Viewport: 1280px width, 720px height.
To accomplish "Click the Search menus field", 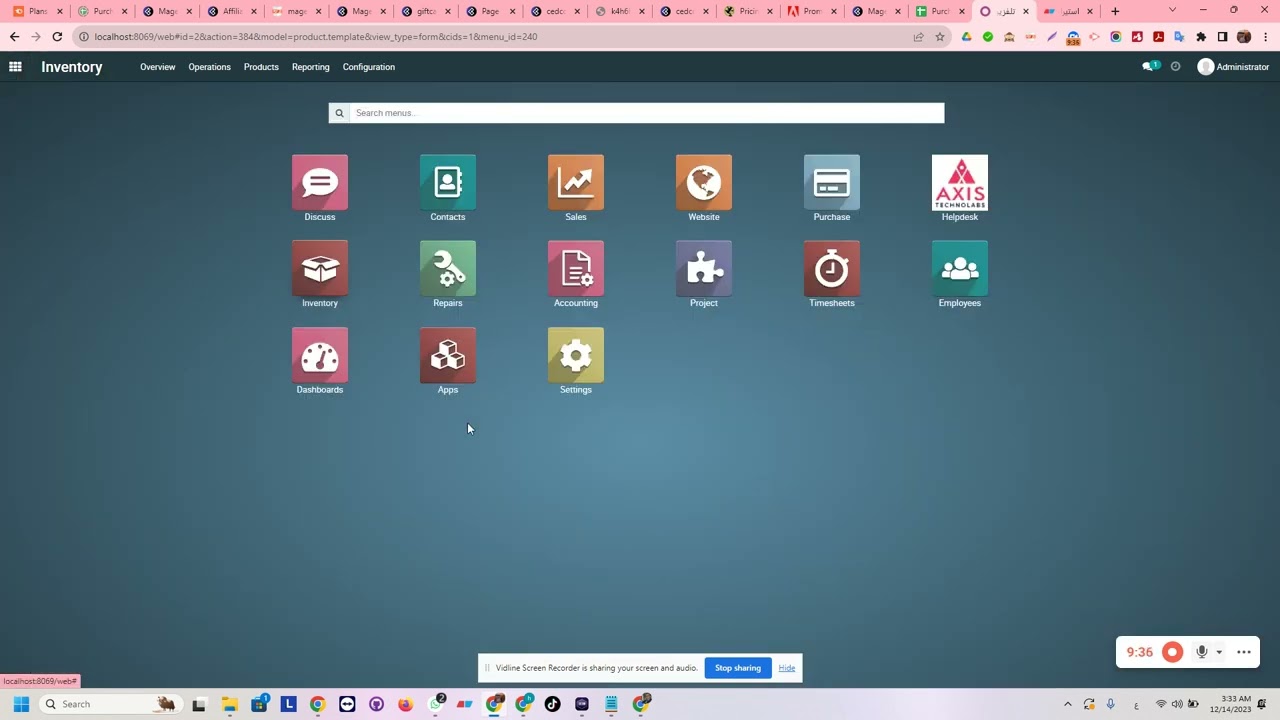I will pyautogui.click(x=646, y=113).
